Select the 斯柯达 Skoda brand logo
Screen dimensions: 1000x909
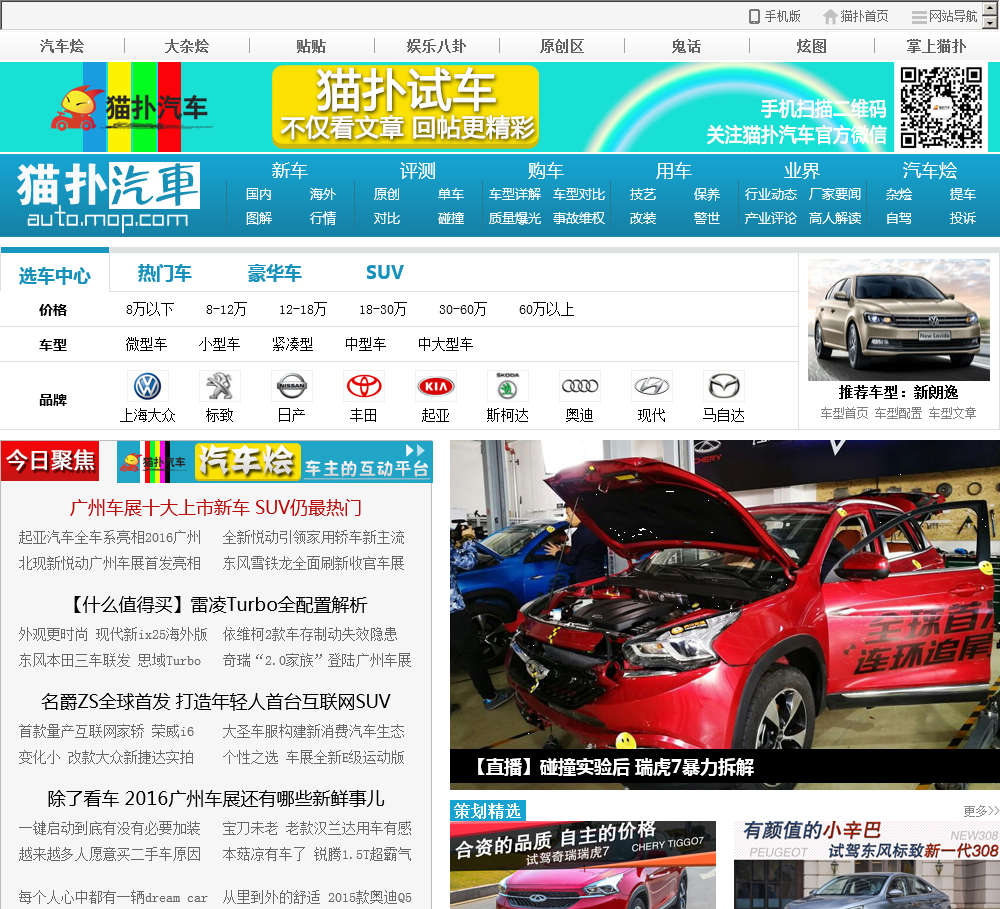508,386
